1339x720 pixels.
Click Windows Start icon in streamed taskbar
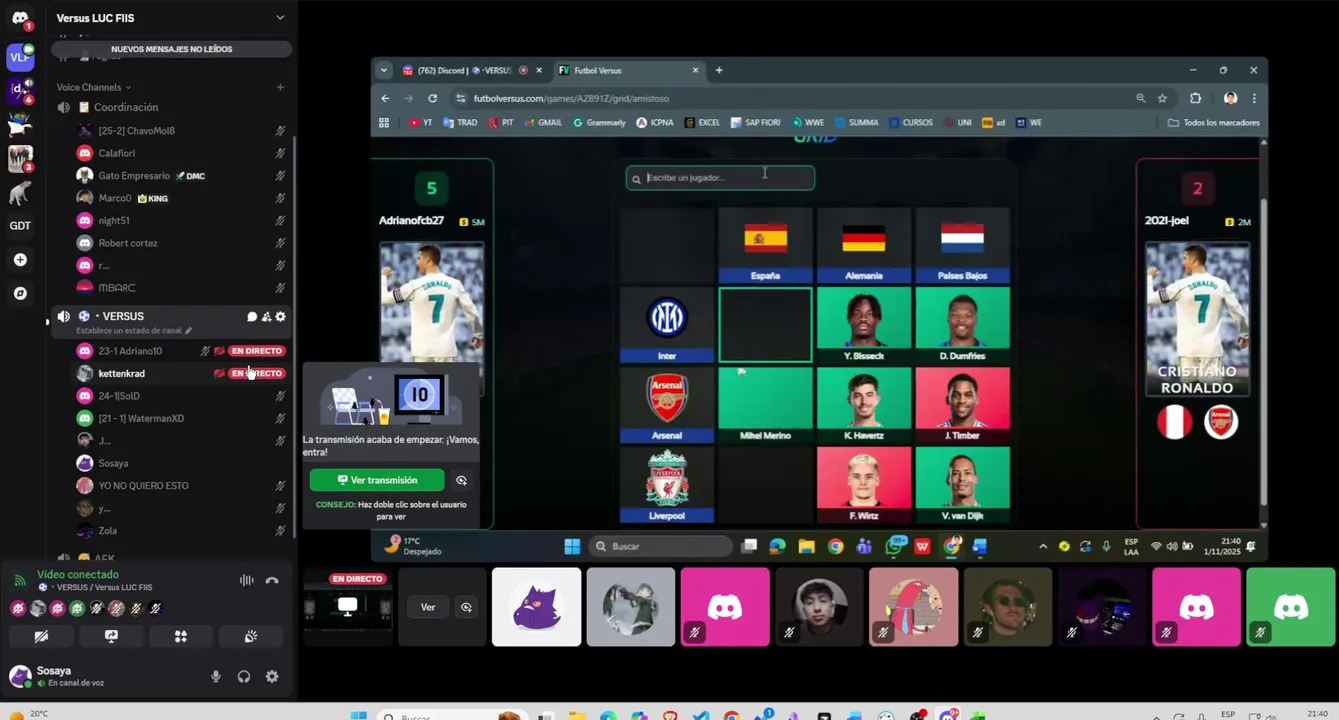pyautogui.click(x=572, y=546)
